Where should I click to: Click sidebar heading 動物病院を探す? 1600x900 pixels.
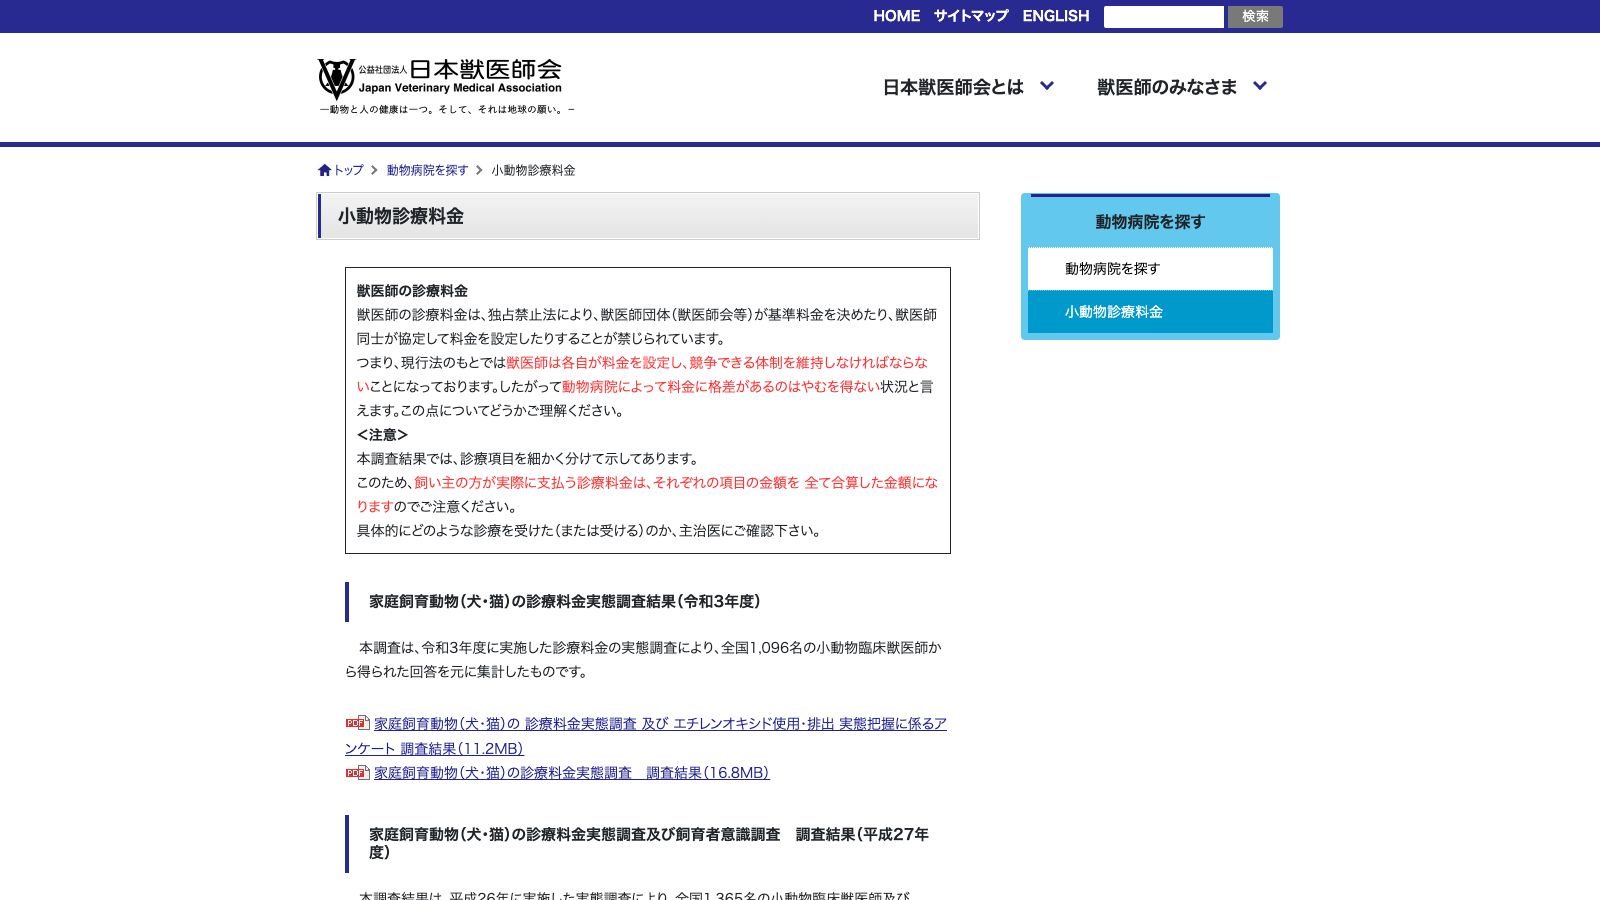click(x=1150, y=222)
